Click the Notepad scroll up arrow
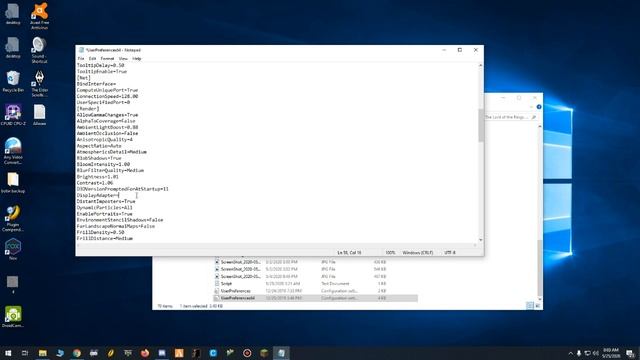 coord(480,65)
